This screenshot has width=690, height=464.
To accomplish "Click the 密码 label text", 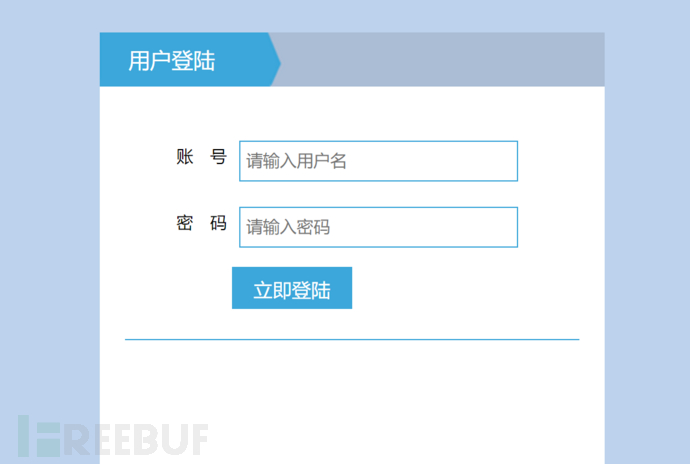I will [202, 223].
